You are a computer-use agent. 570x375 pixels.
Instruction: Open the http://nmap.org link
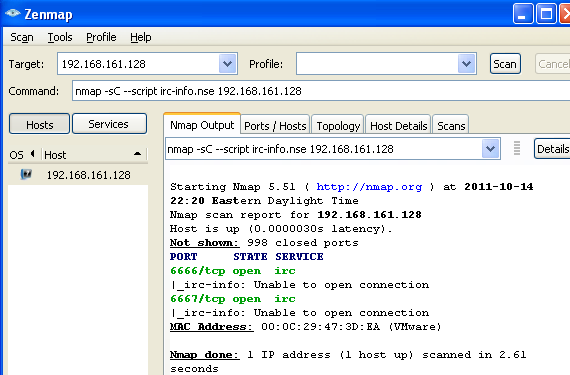pyautogui.click(x=369, y=187)
